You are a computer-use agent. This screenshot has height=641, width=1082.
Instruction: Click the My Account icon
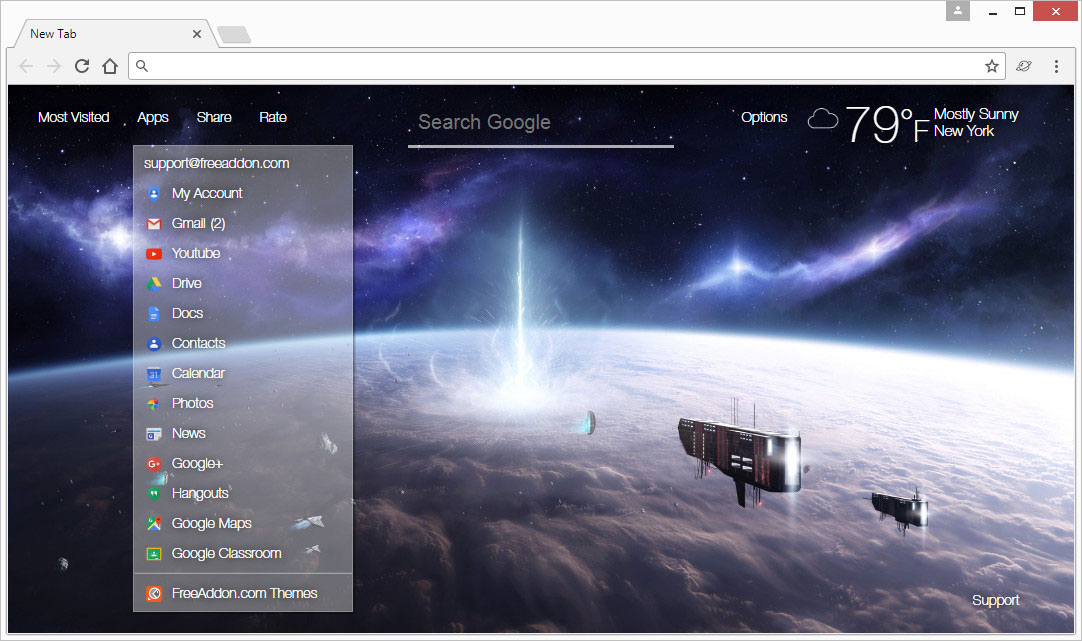click(154, 194)
